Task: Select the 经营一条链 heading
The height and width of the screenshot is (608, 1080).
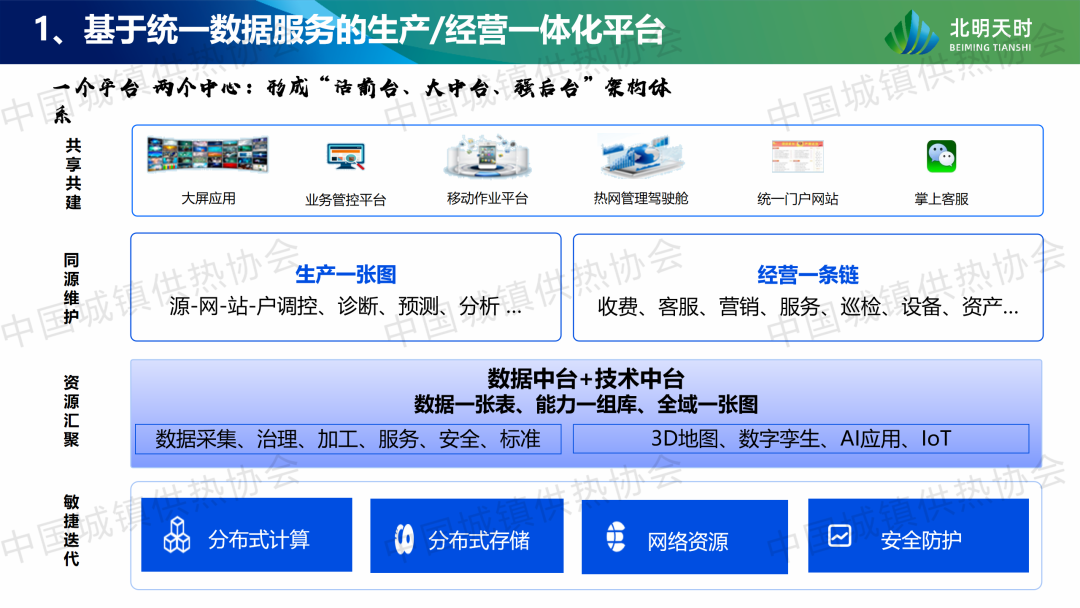Action: coord(808,275)
